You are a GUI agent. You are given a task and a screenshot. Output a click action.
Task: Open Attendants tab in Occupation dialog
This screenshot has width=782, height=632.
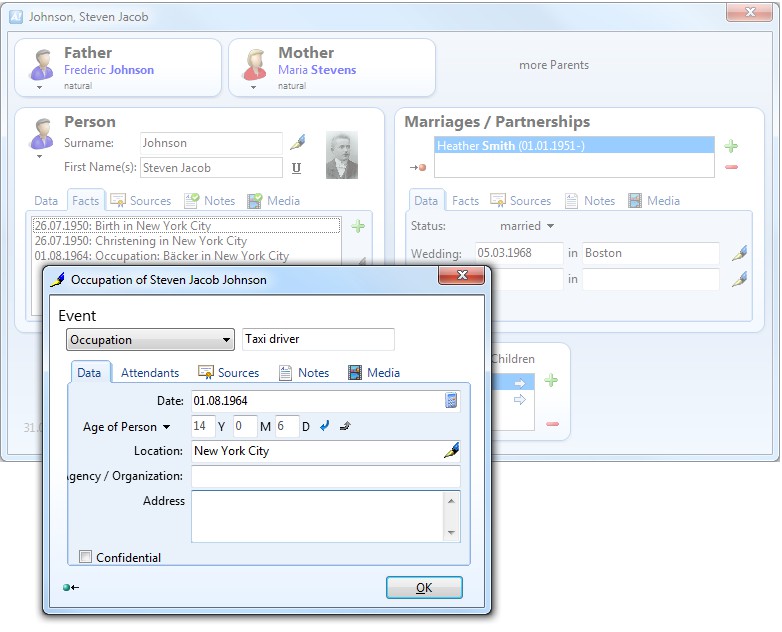150,373
